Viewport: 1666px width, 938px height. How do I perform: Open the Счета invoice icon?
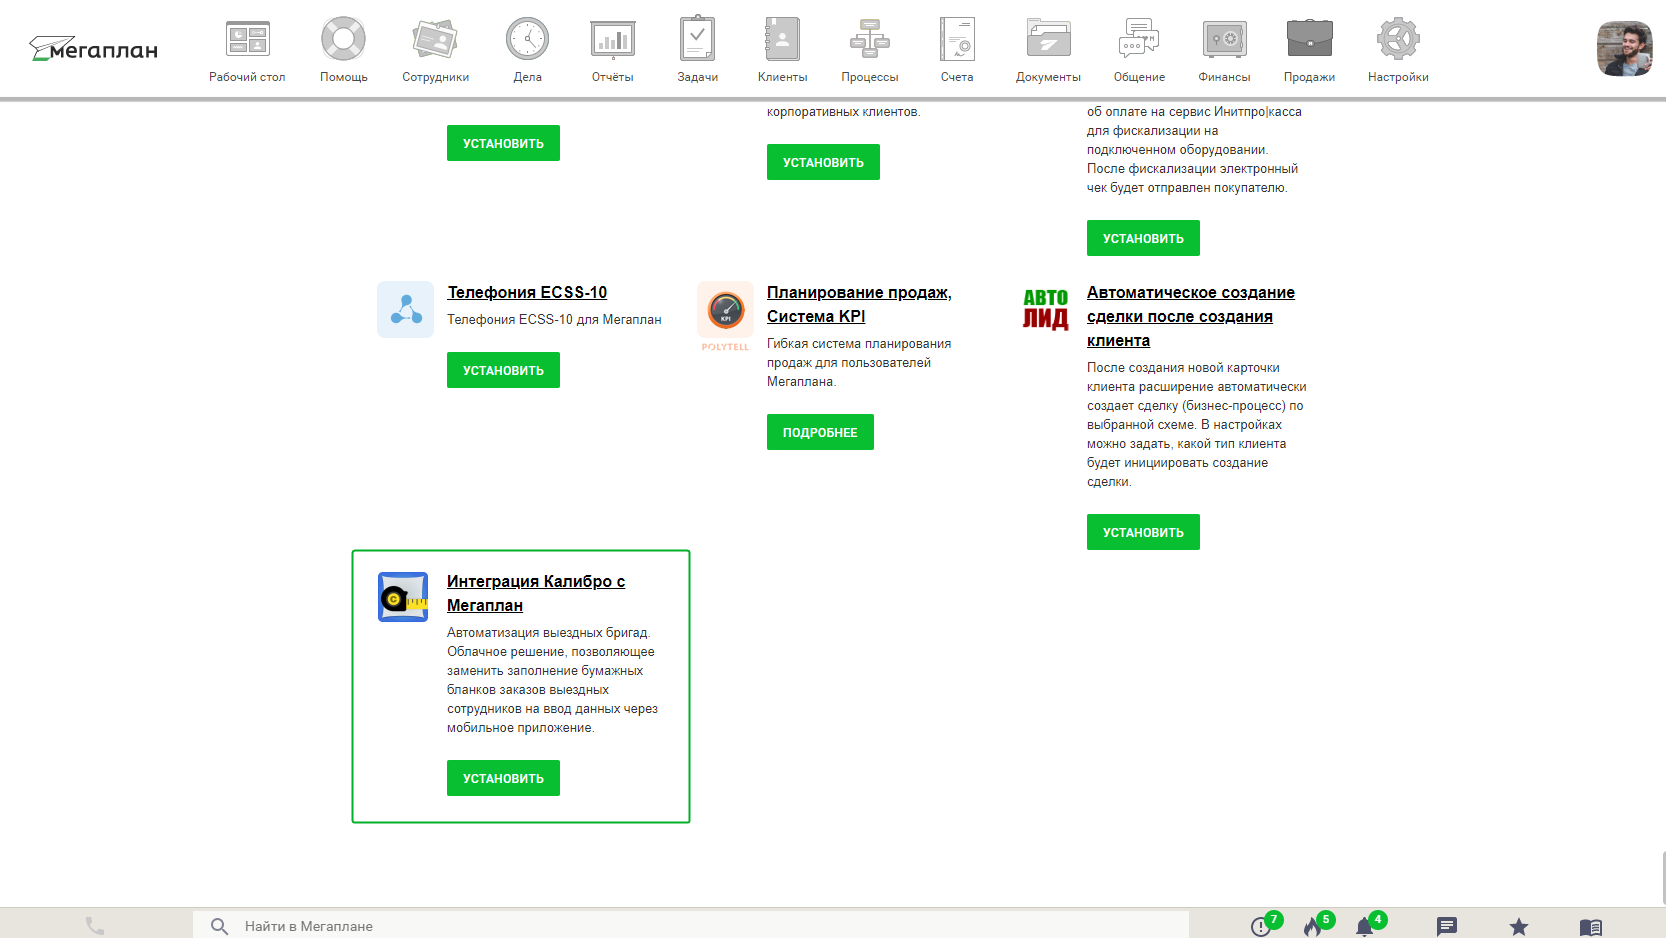[957, 39]
